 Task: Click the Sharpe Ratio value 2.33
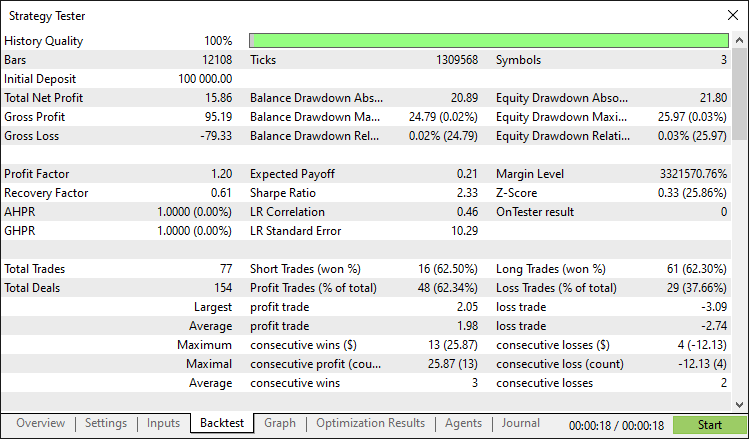467,193
